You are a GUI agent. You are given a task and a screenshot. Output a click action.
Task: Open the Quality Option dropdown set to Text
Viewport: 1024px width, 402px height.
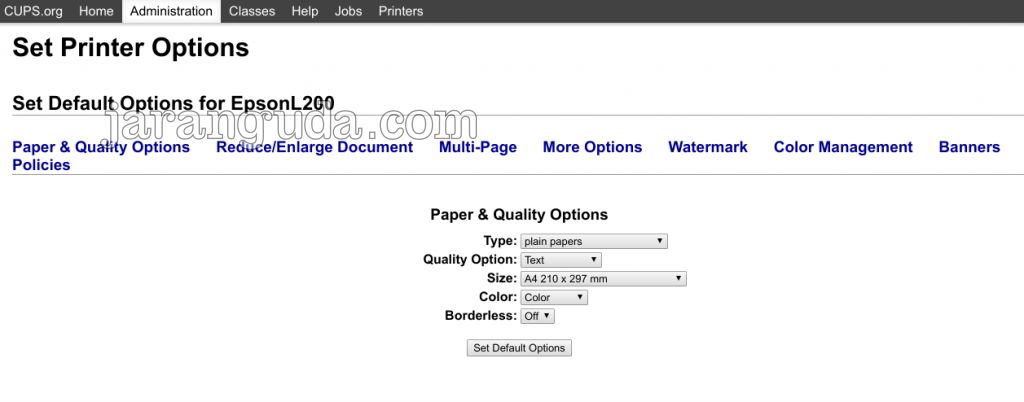pos(560,260)
